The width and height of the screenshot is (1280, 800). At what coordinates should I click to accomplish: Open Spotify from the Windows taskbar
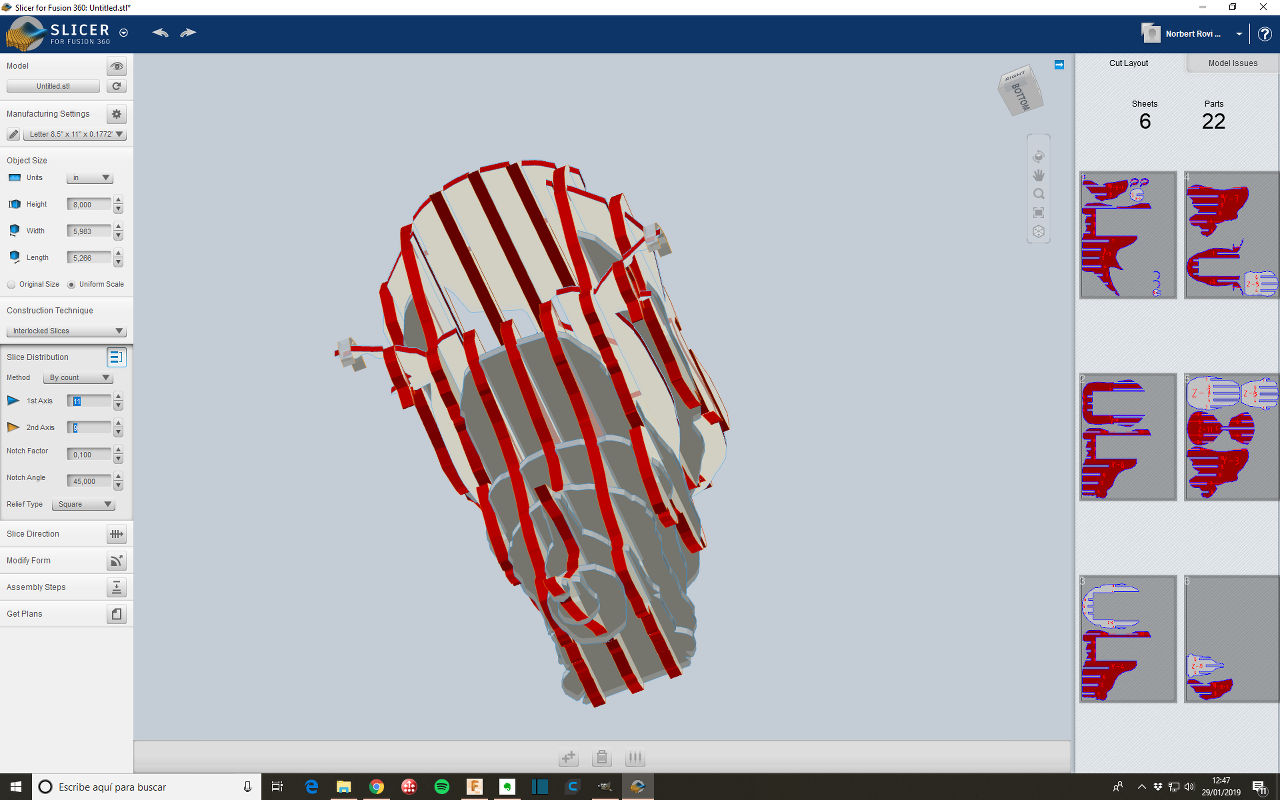(x=442, y=787)
